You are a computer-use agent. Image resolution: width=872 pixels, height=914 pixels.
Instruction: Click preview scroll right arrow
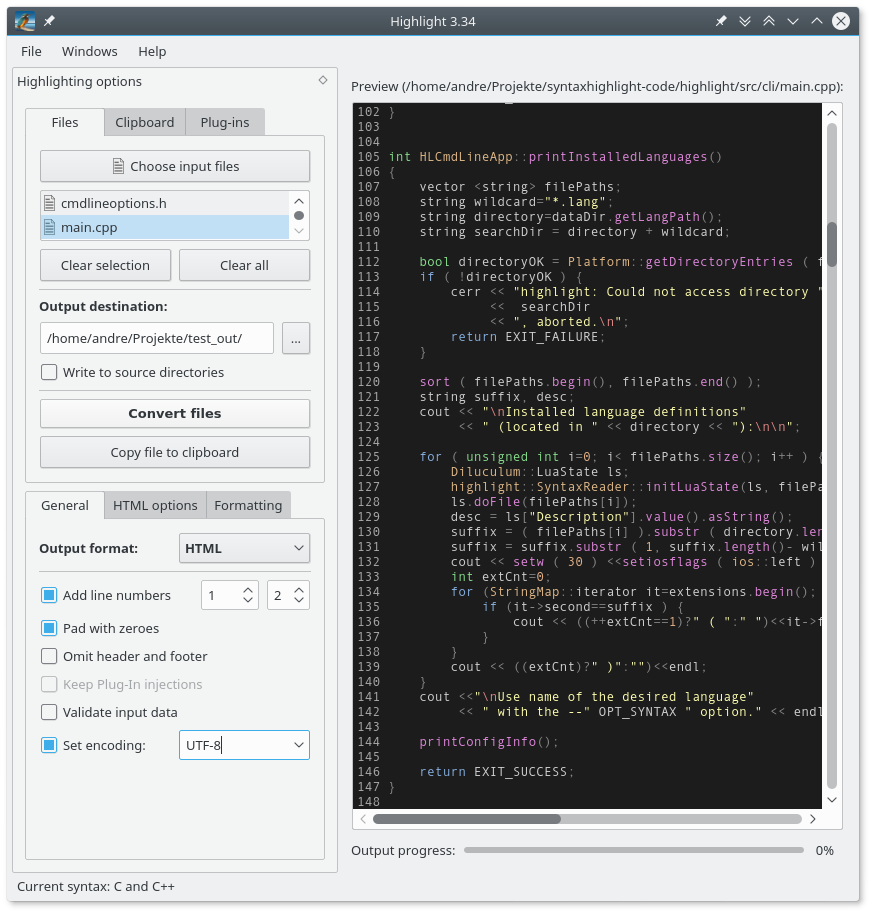point(813,819)
